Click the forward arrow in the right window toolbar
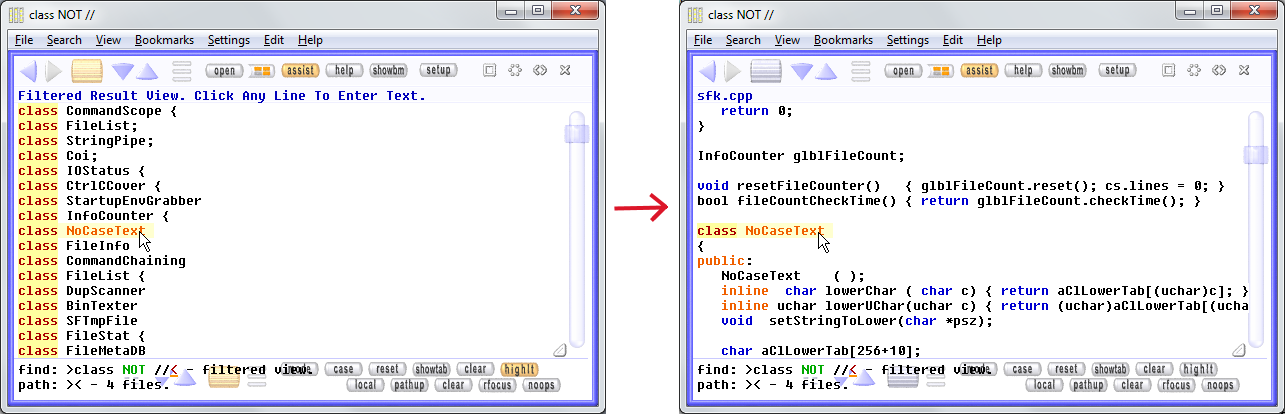 [733, 71]
